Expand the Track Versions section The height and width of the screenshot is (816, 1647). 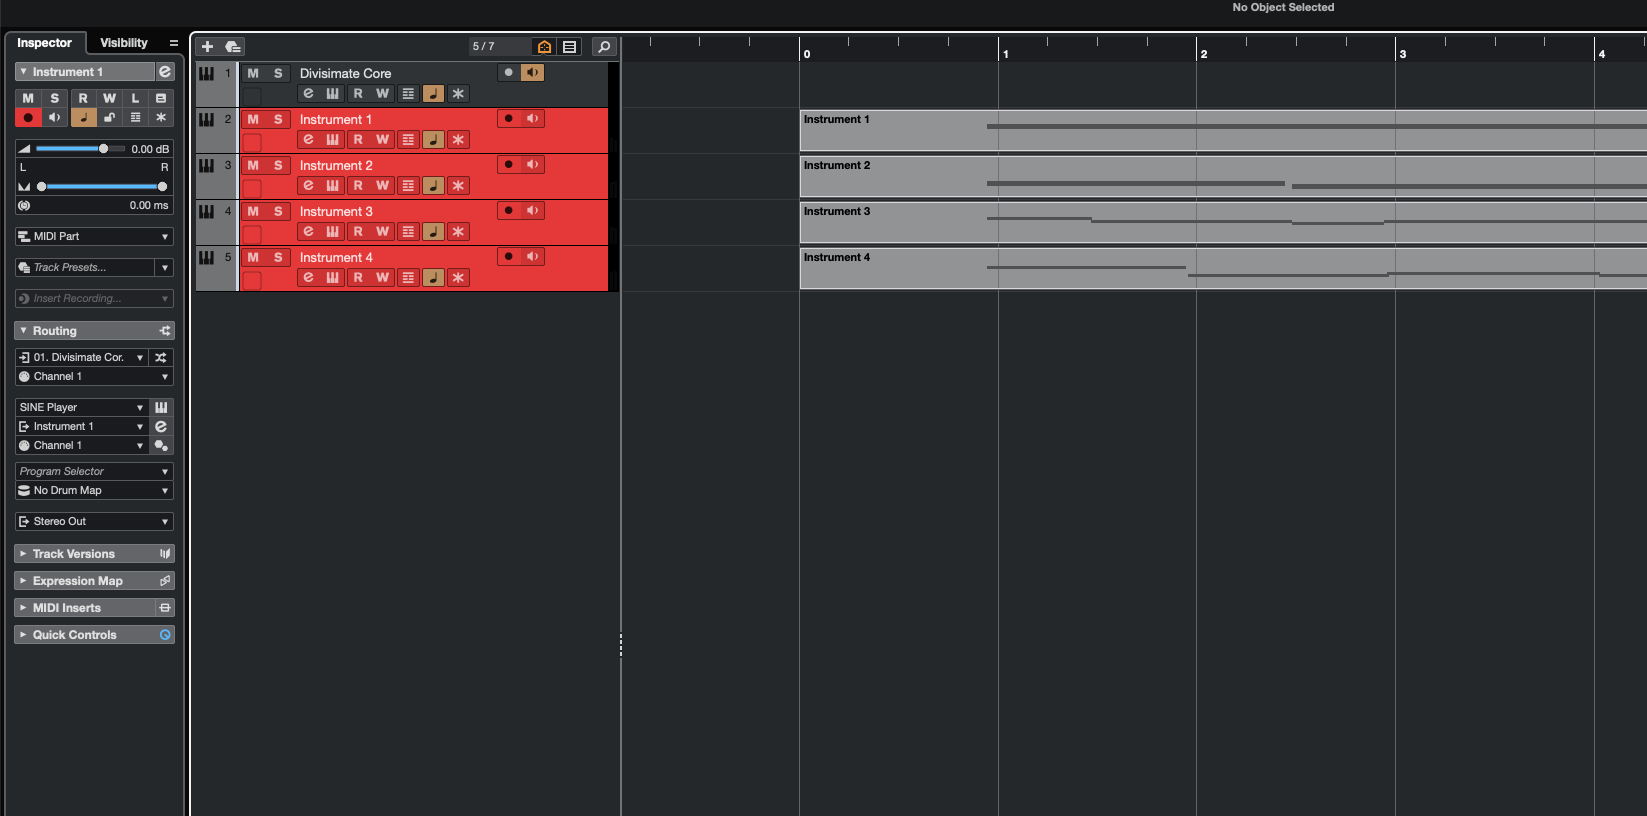click(x=74, y=554)
